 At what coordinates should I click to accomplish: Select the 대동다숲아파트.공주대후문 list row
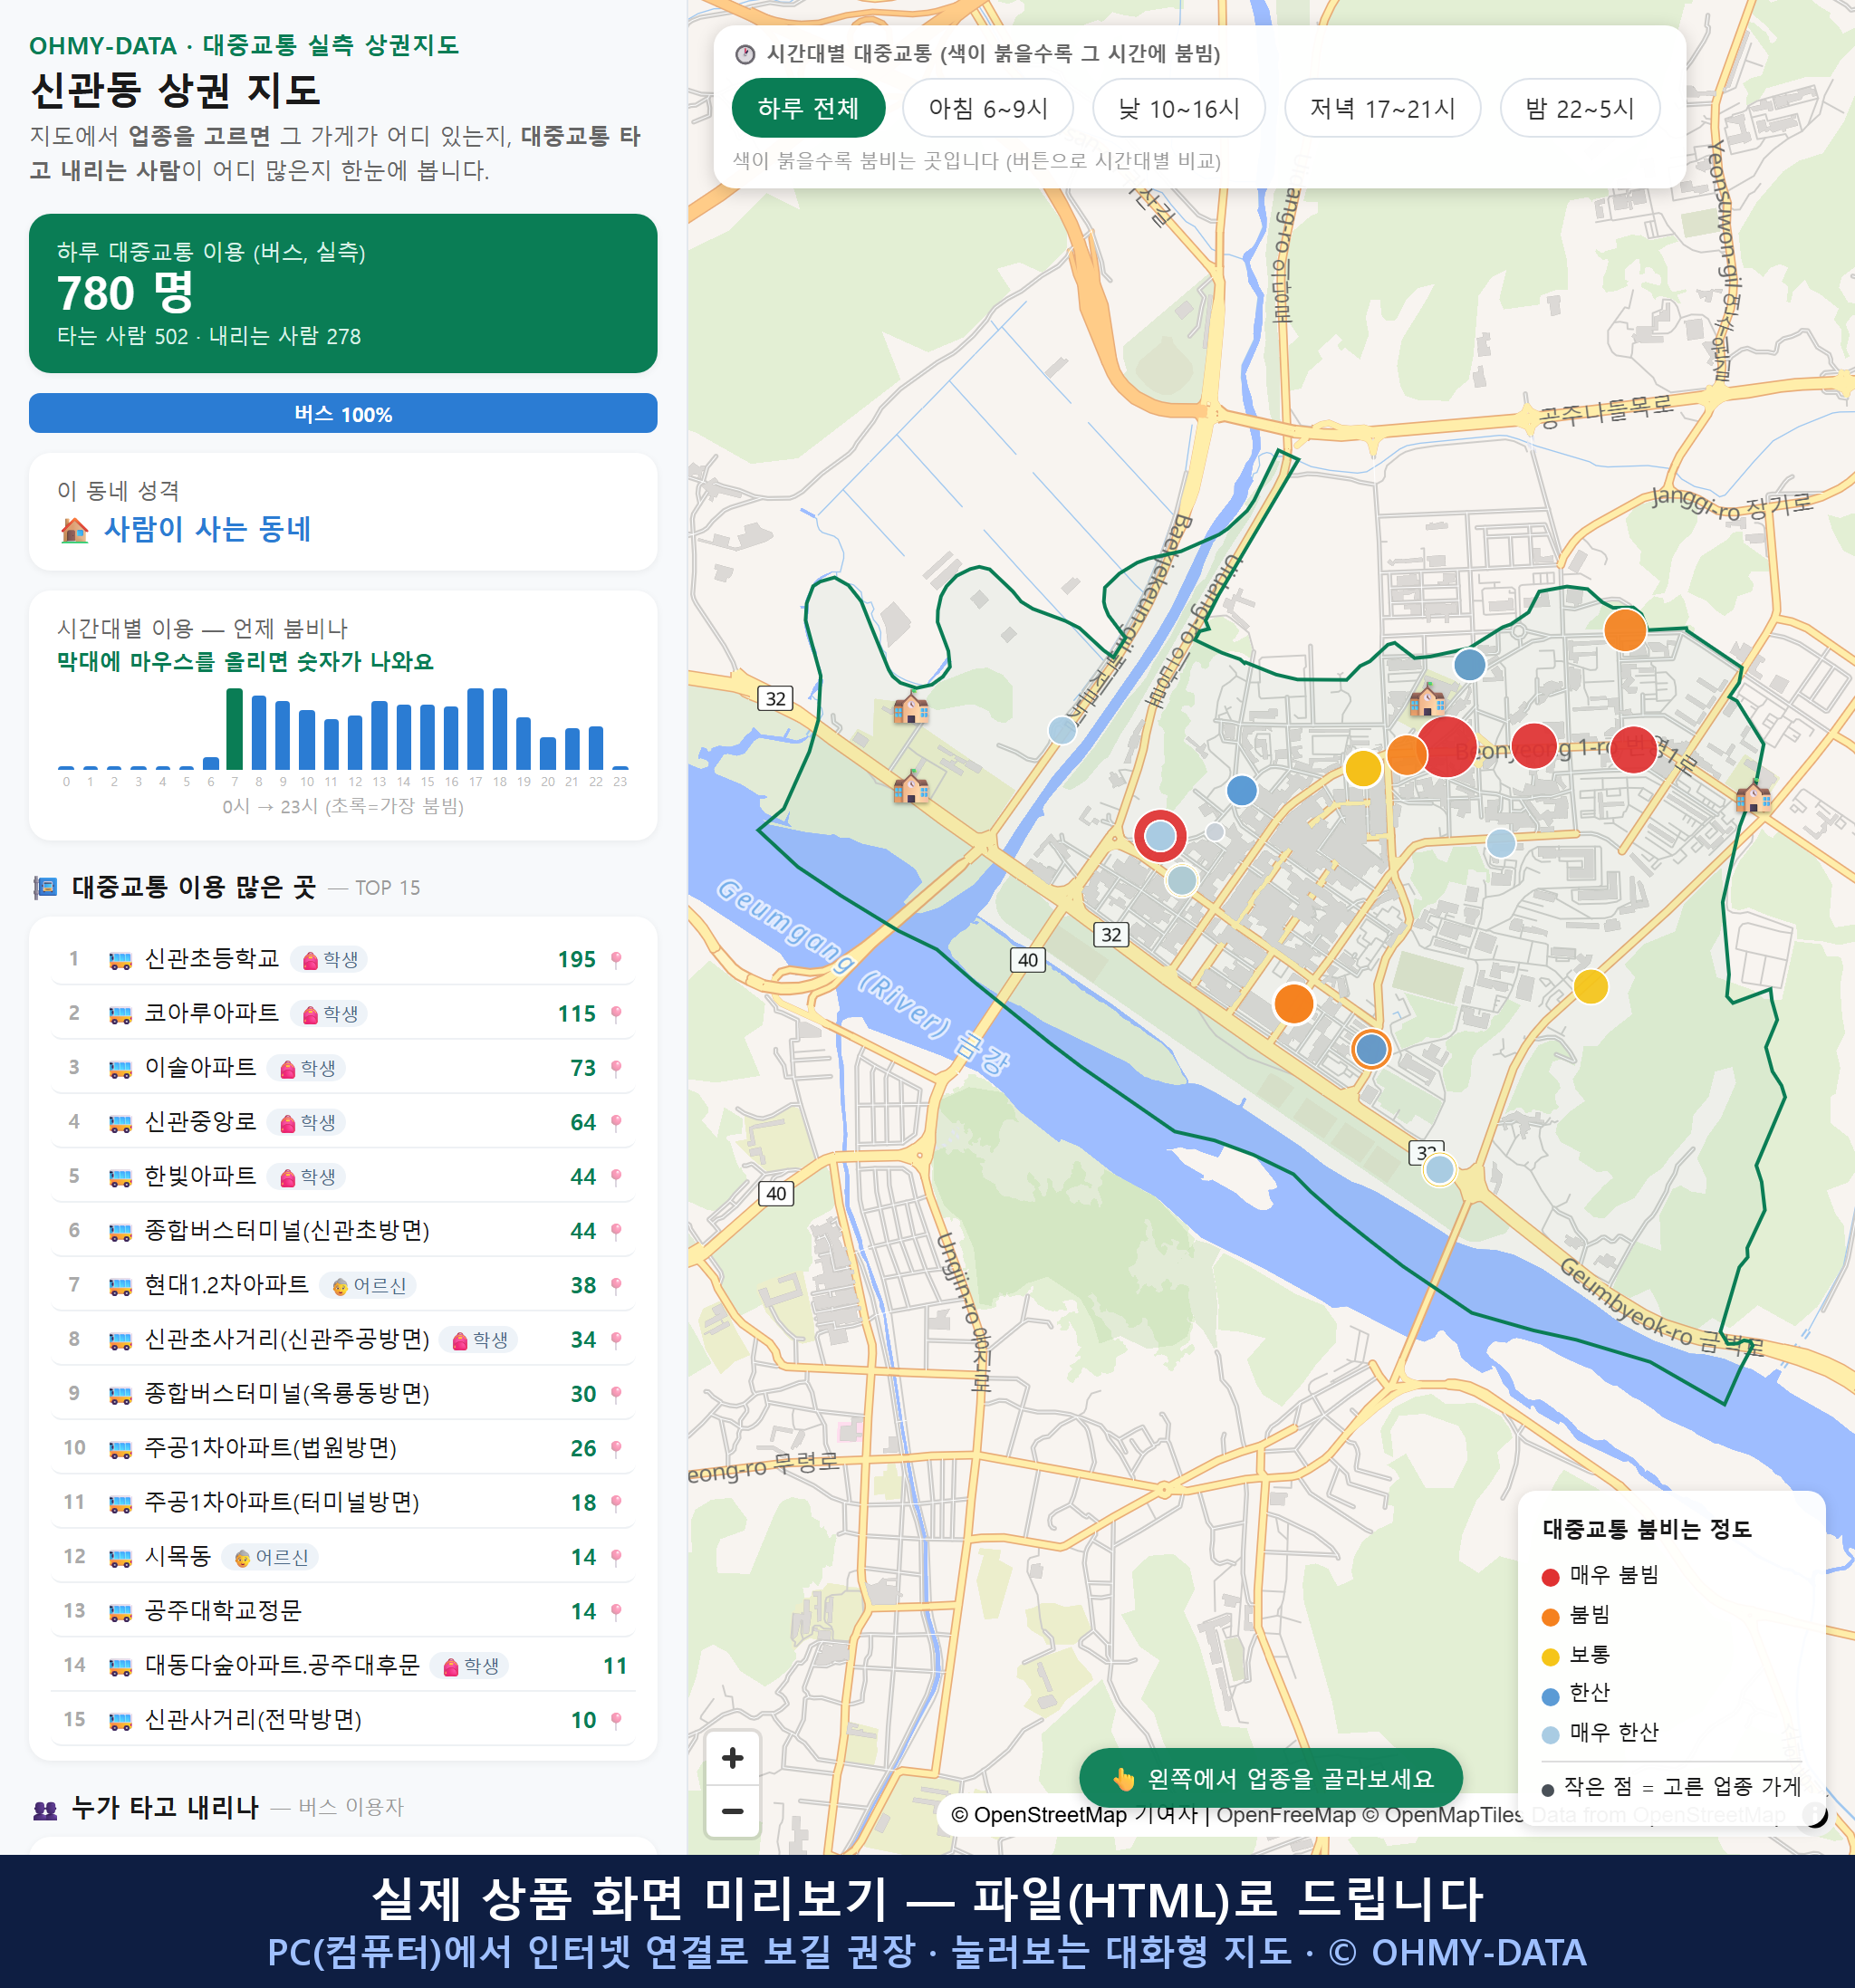coord(342,1665)
